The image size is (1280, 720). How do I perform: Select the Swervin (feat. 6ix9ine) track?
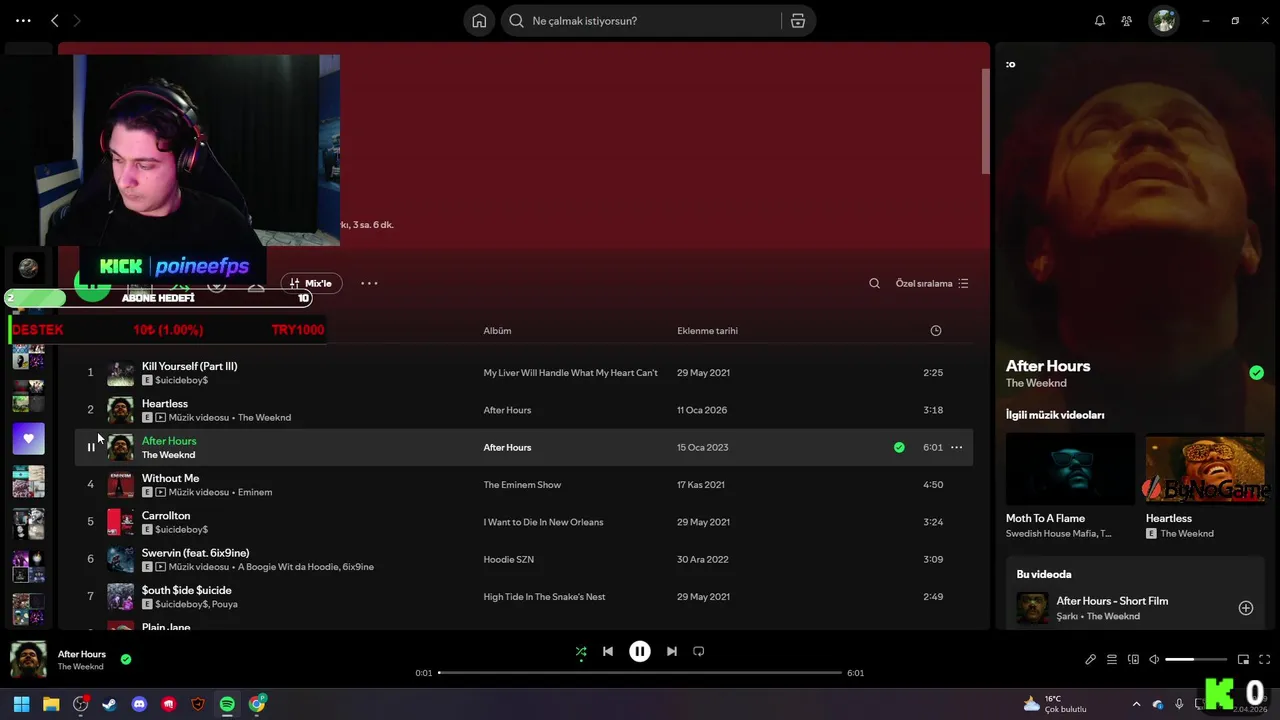(x=195, y=553)
